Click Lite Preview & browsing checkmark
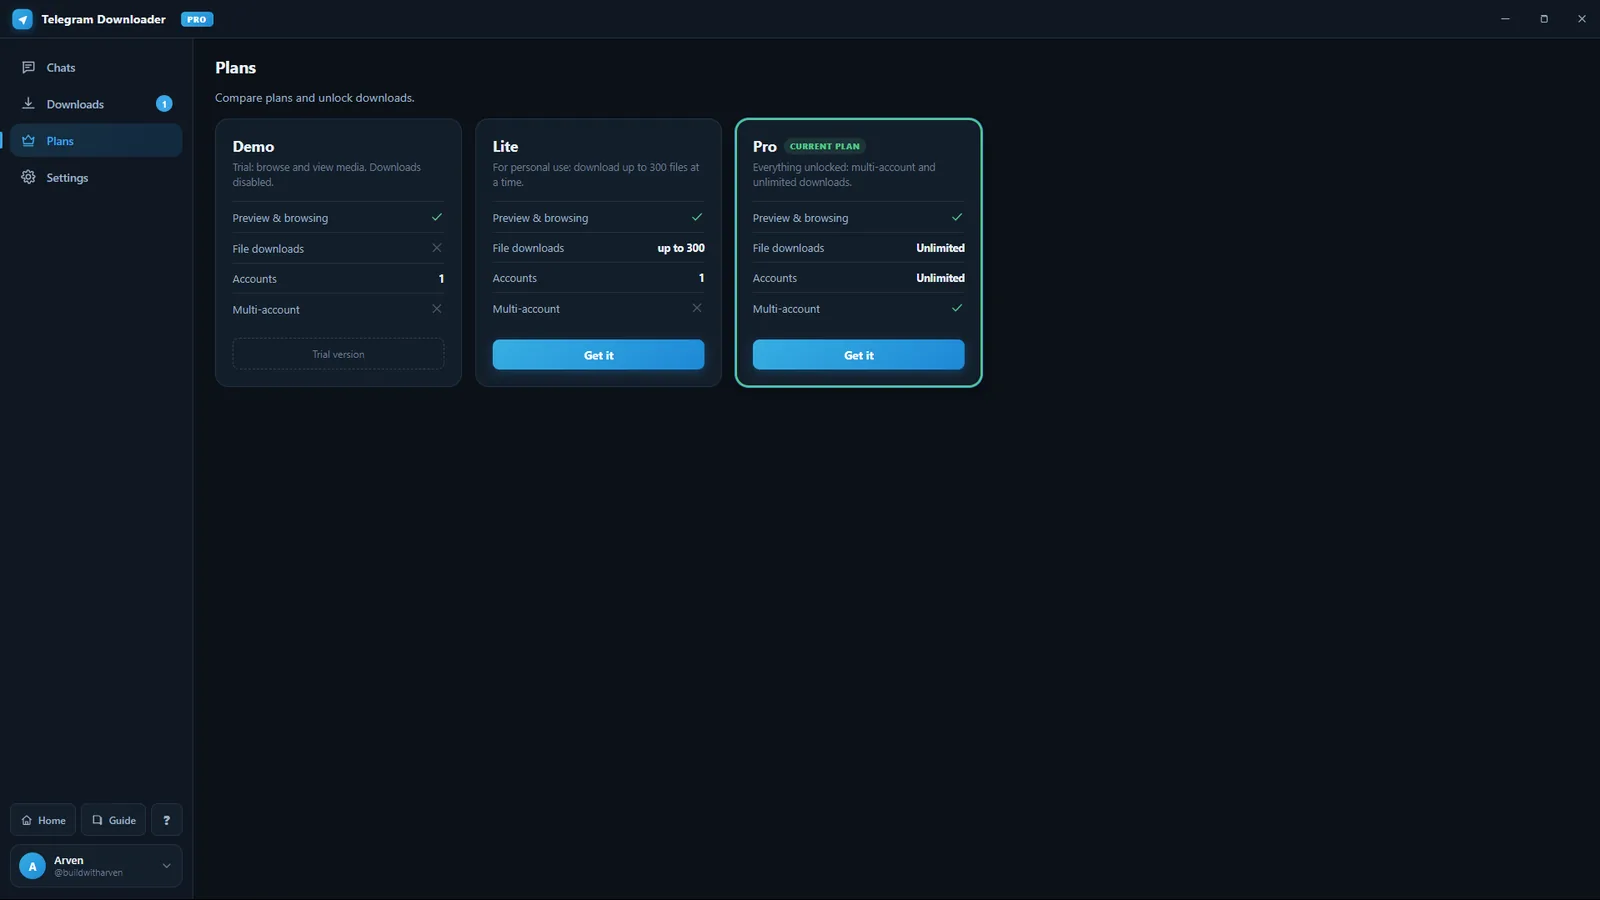This screenshot has width=1600, height=900. 697,217
